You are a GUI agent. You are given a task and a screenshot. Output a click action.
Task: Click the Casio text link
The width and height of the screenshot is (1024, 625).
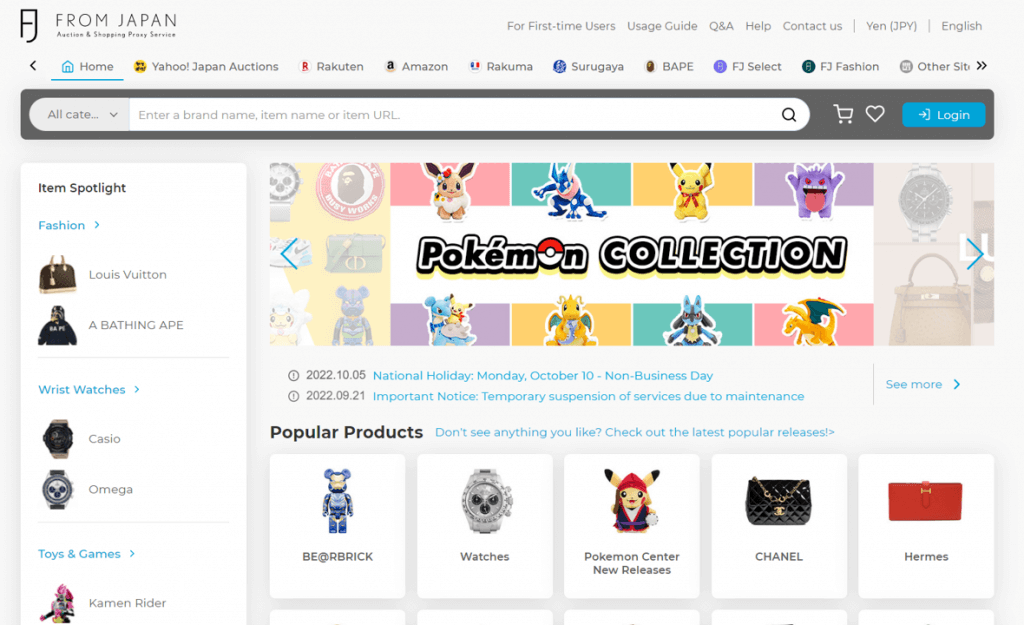click(104, 439)
